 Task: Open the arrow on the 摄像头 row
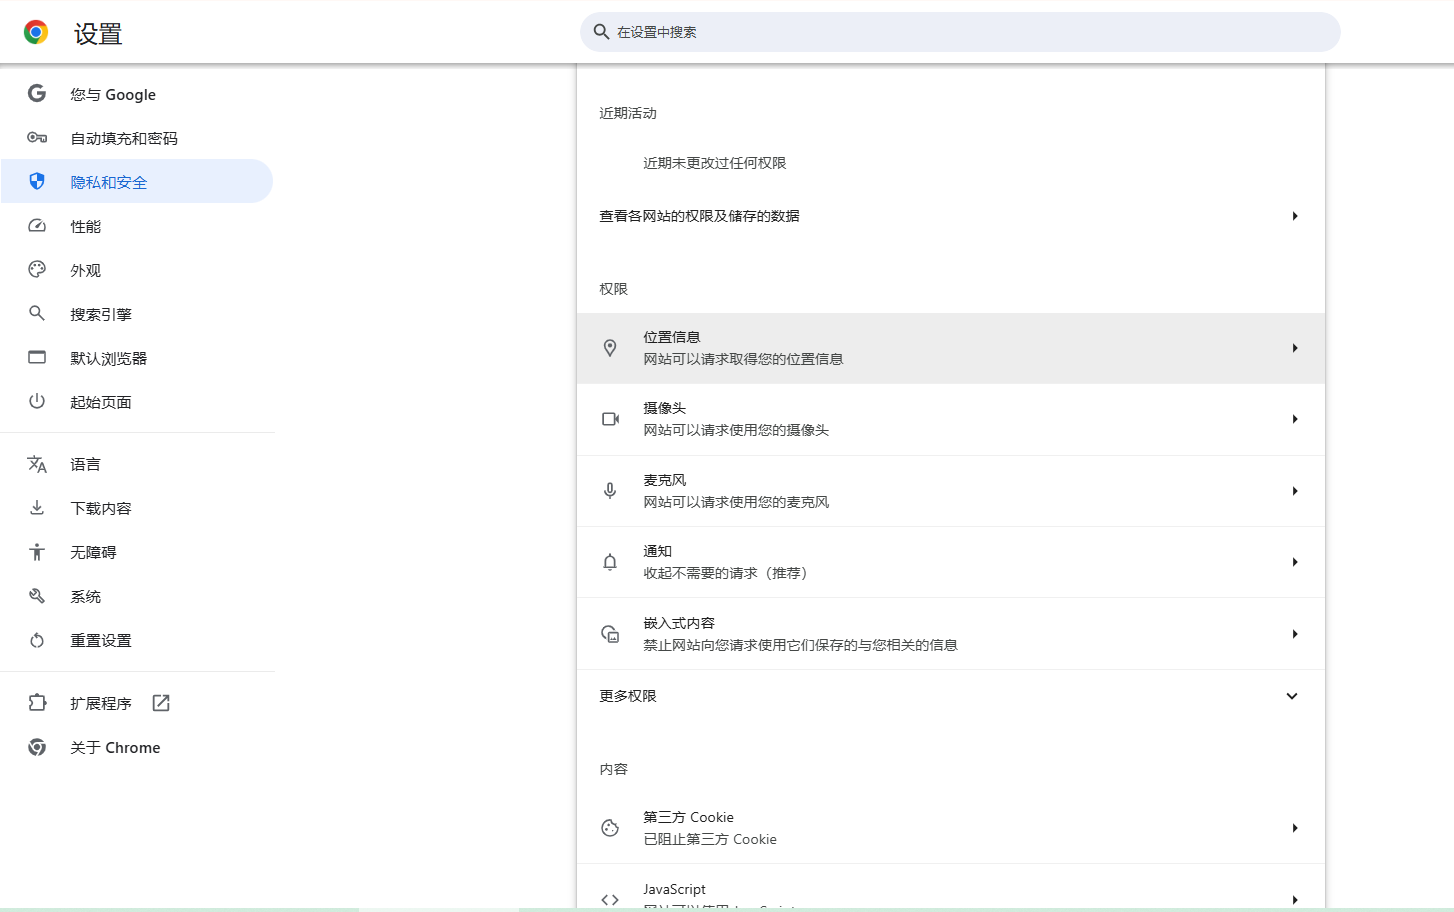pos(1295,419)
